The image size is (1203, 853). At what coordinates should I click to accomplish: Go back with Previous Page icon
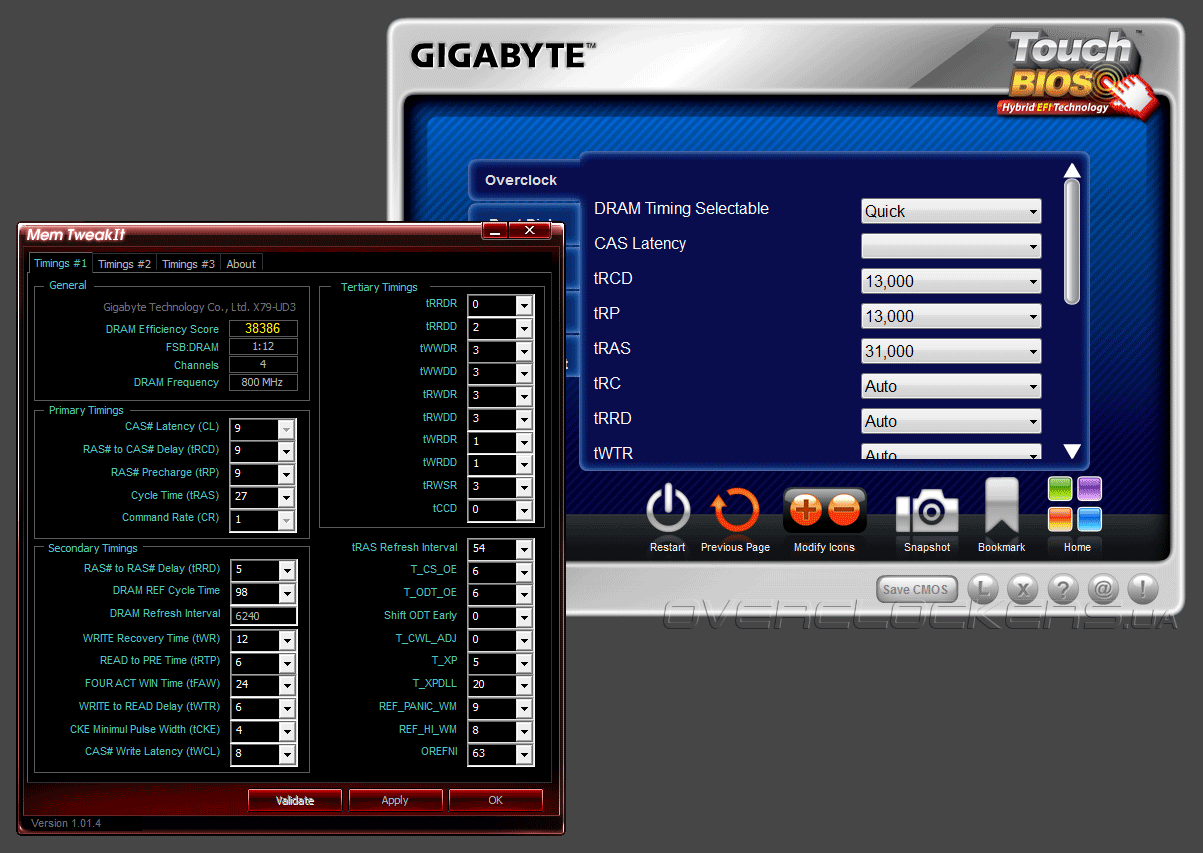click(x=735, y=511)
